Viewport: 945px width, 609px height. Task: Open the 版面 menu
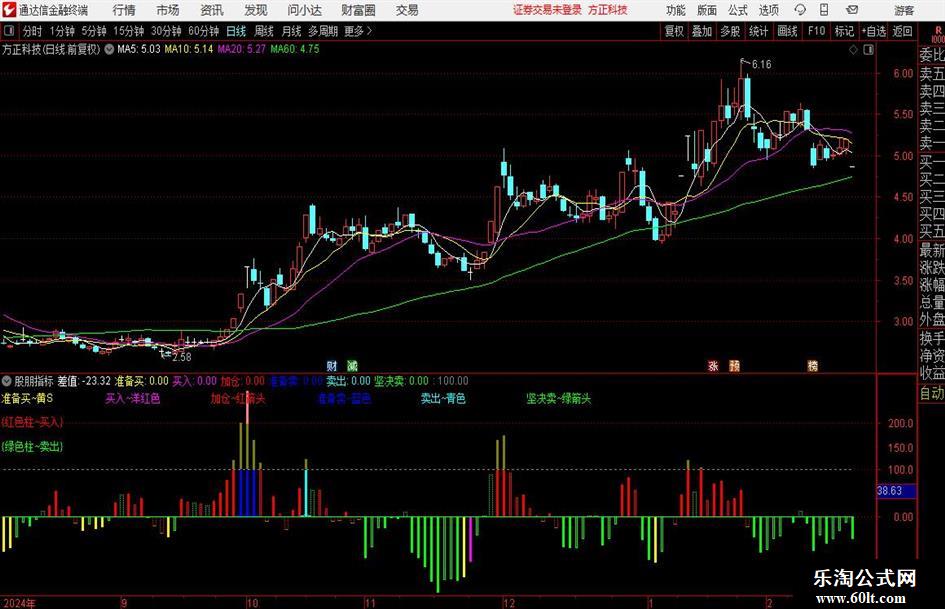707,10
